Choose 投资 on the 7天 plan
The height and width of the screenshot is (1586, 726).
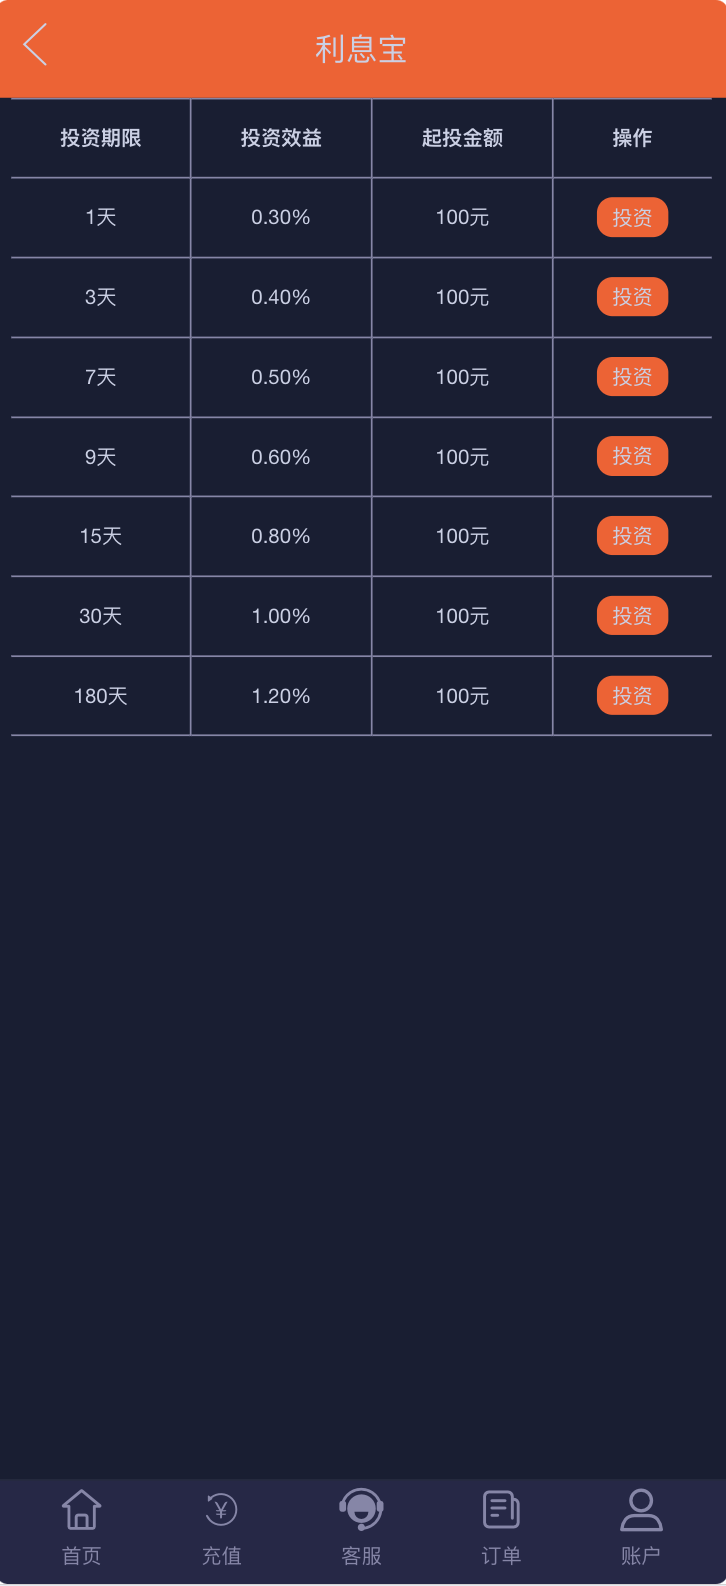pyautogui.click(x=632, y=377)
